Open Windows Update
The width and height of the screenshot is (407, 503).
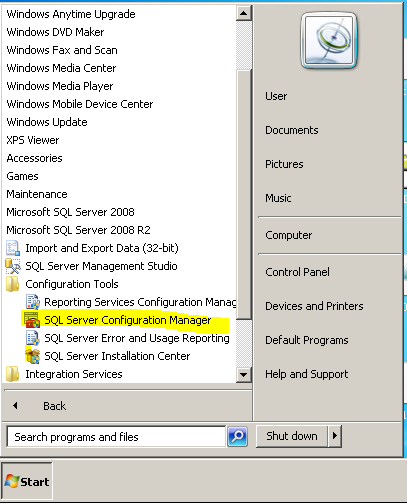47,122
